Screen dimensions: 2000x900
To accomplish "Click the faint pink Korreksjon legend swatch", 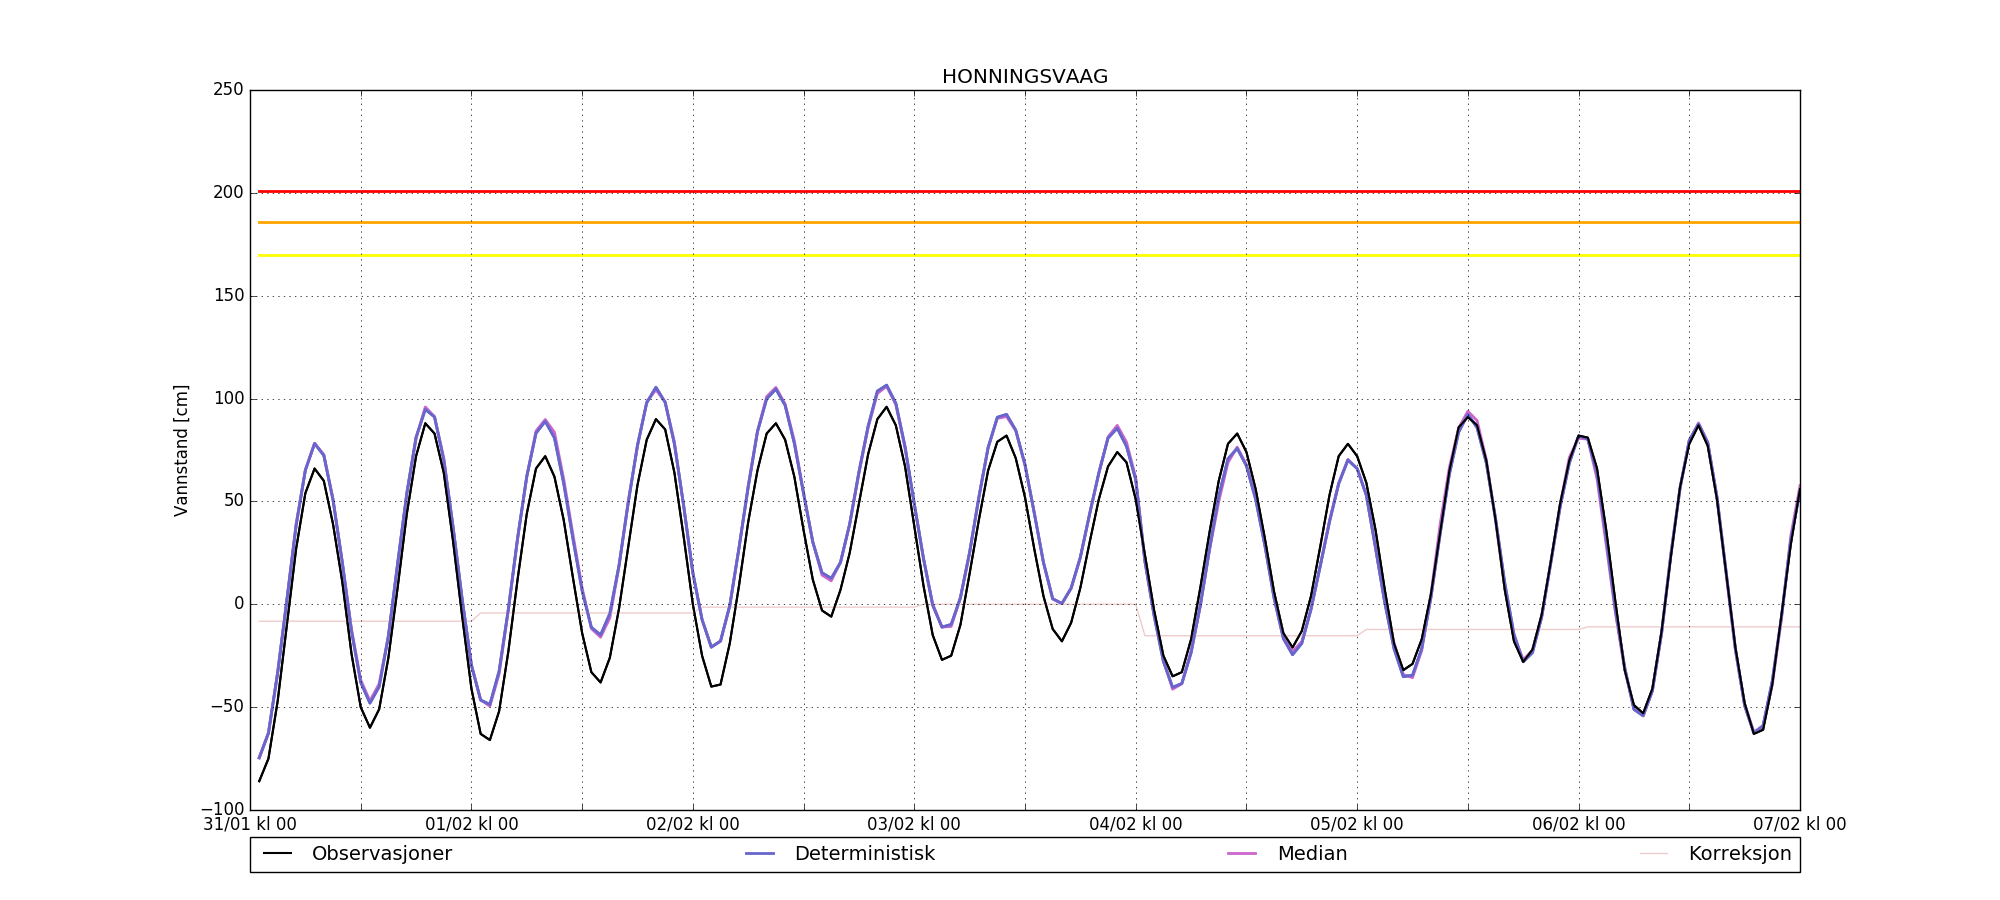I will (x=1654, y=854).
